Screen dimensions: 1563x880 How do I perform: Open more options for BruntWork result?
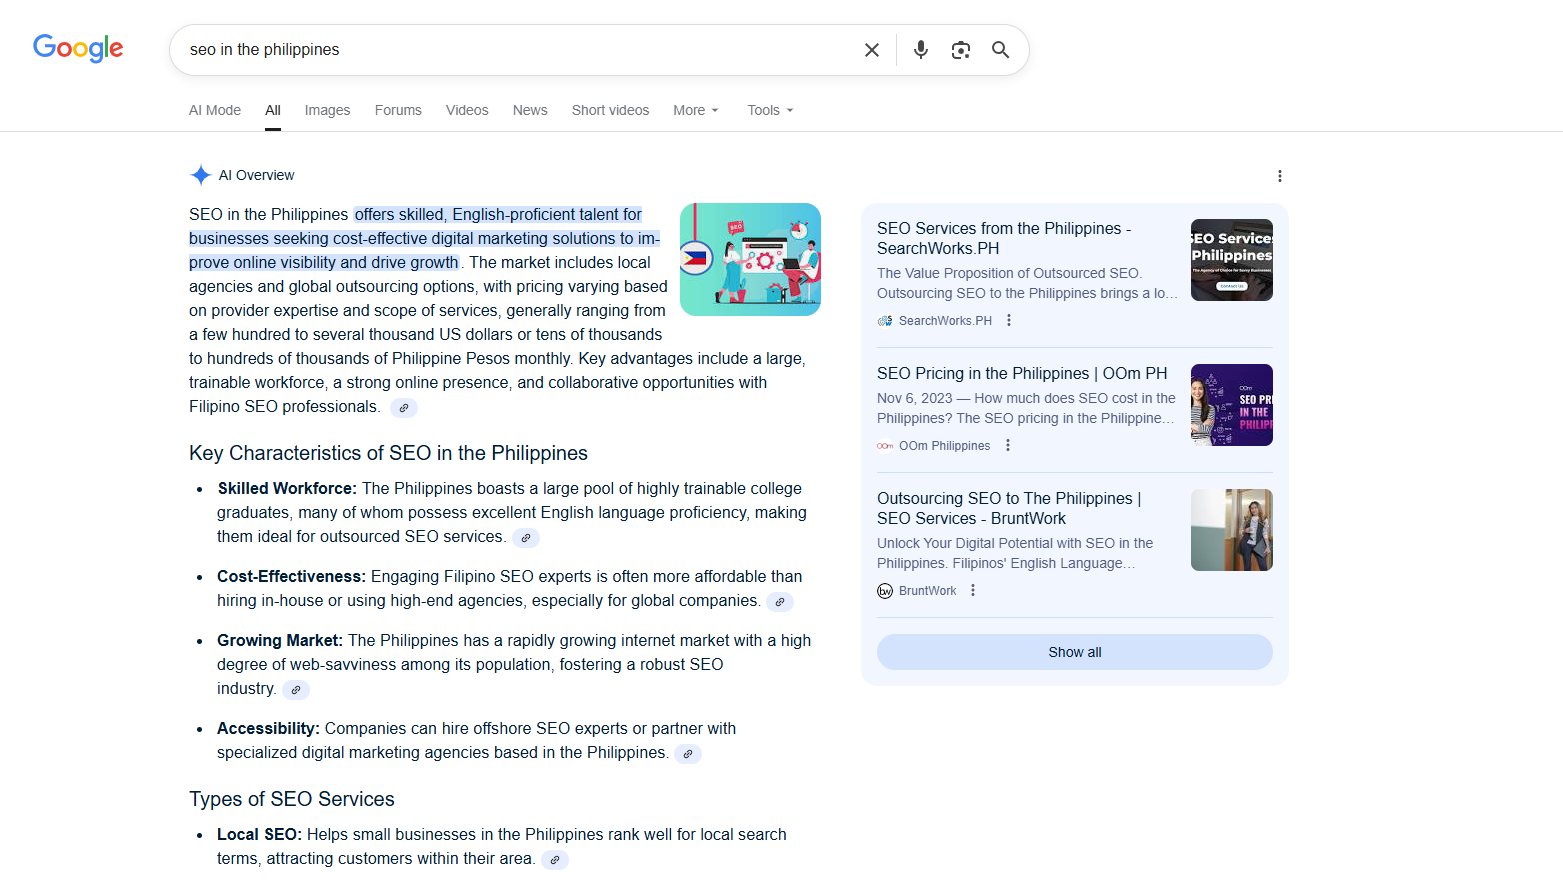point(973,590)
